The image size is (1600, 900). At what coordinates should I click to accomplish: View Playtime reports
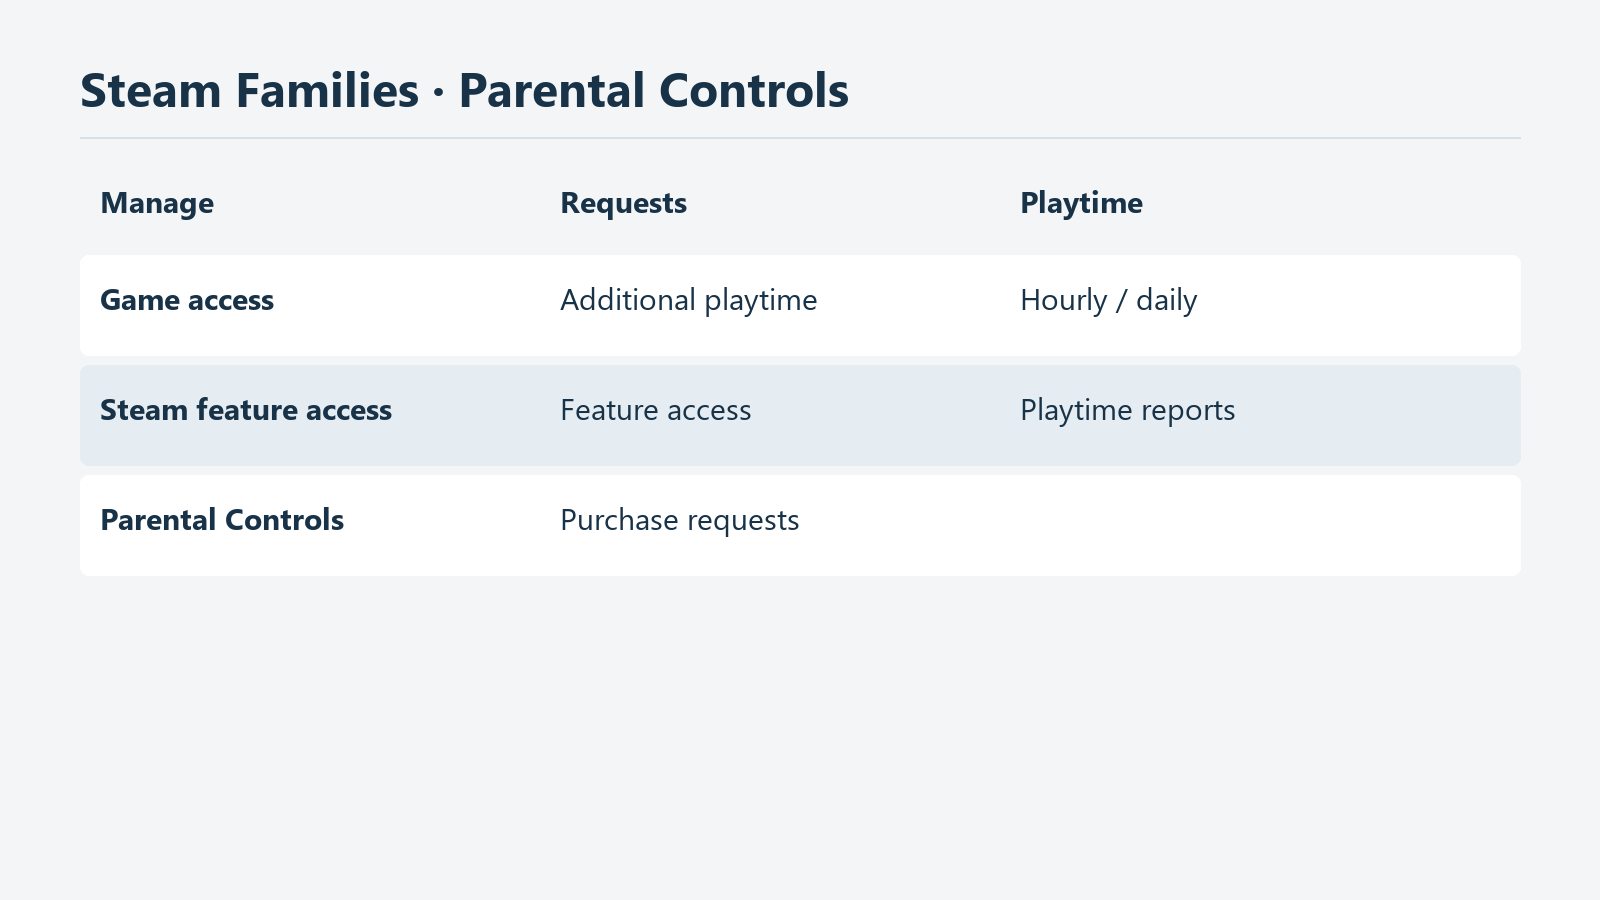coord(1127,410)
